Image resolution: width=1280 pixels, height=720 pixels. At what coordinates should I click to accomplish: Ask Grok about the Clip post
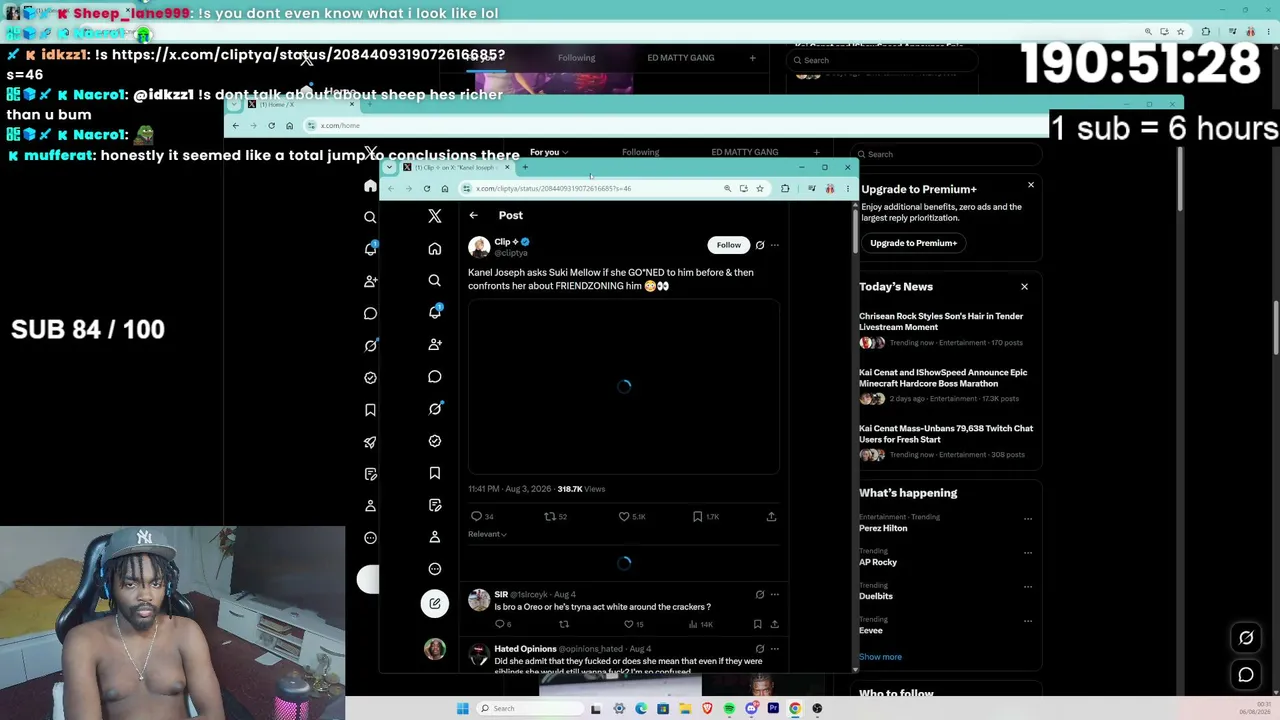pyautogui.click(x=760, y=245)
